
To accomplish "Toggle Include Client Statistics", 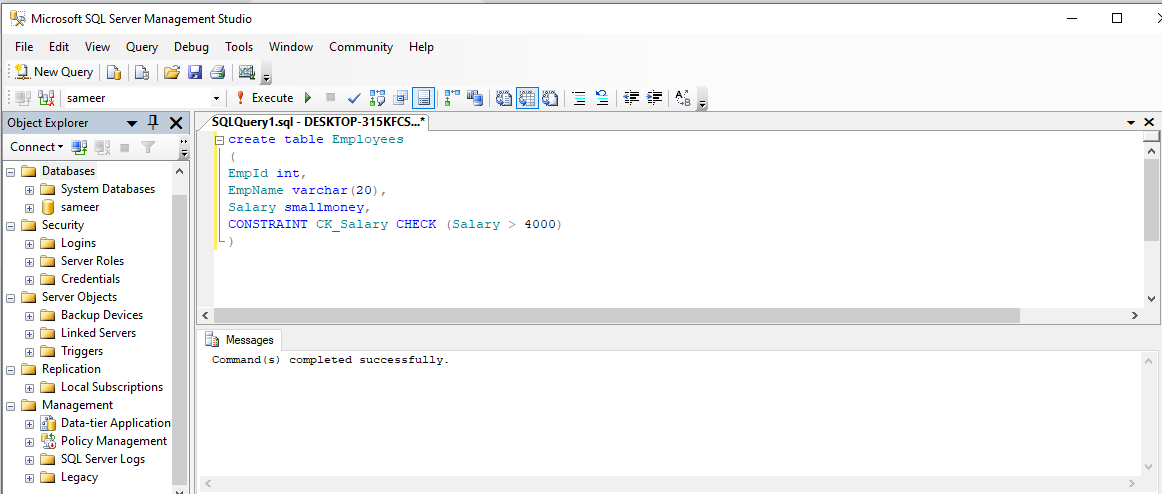I will click(x=475, y=98).
